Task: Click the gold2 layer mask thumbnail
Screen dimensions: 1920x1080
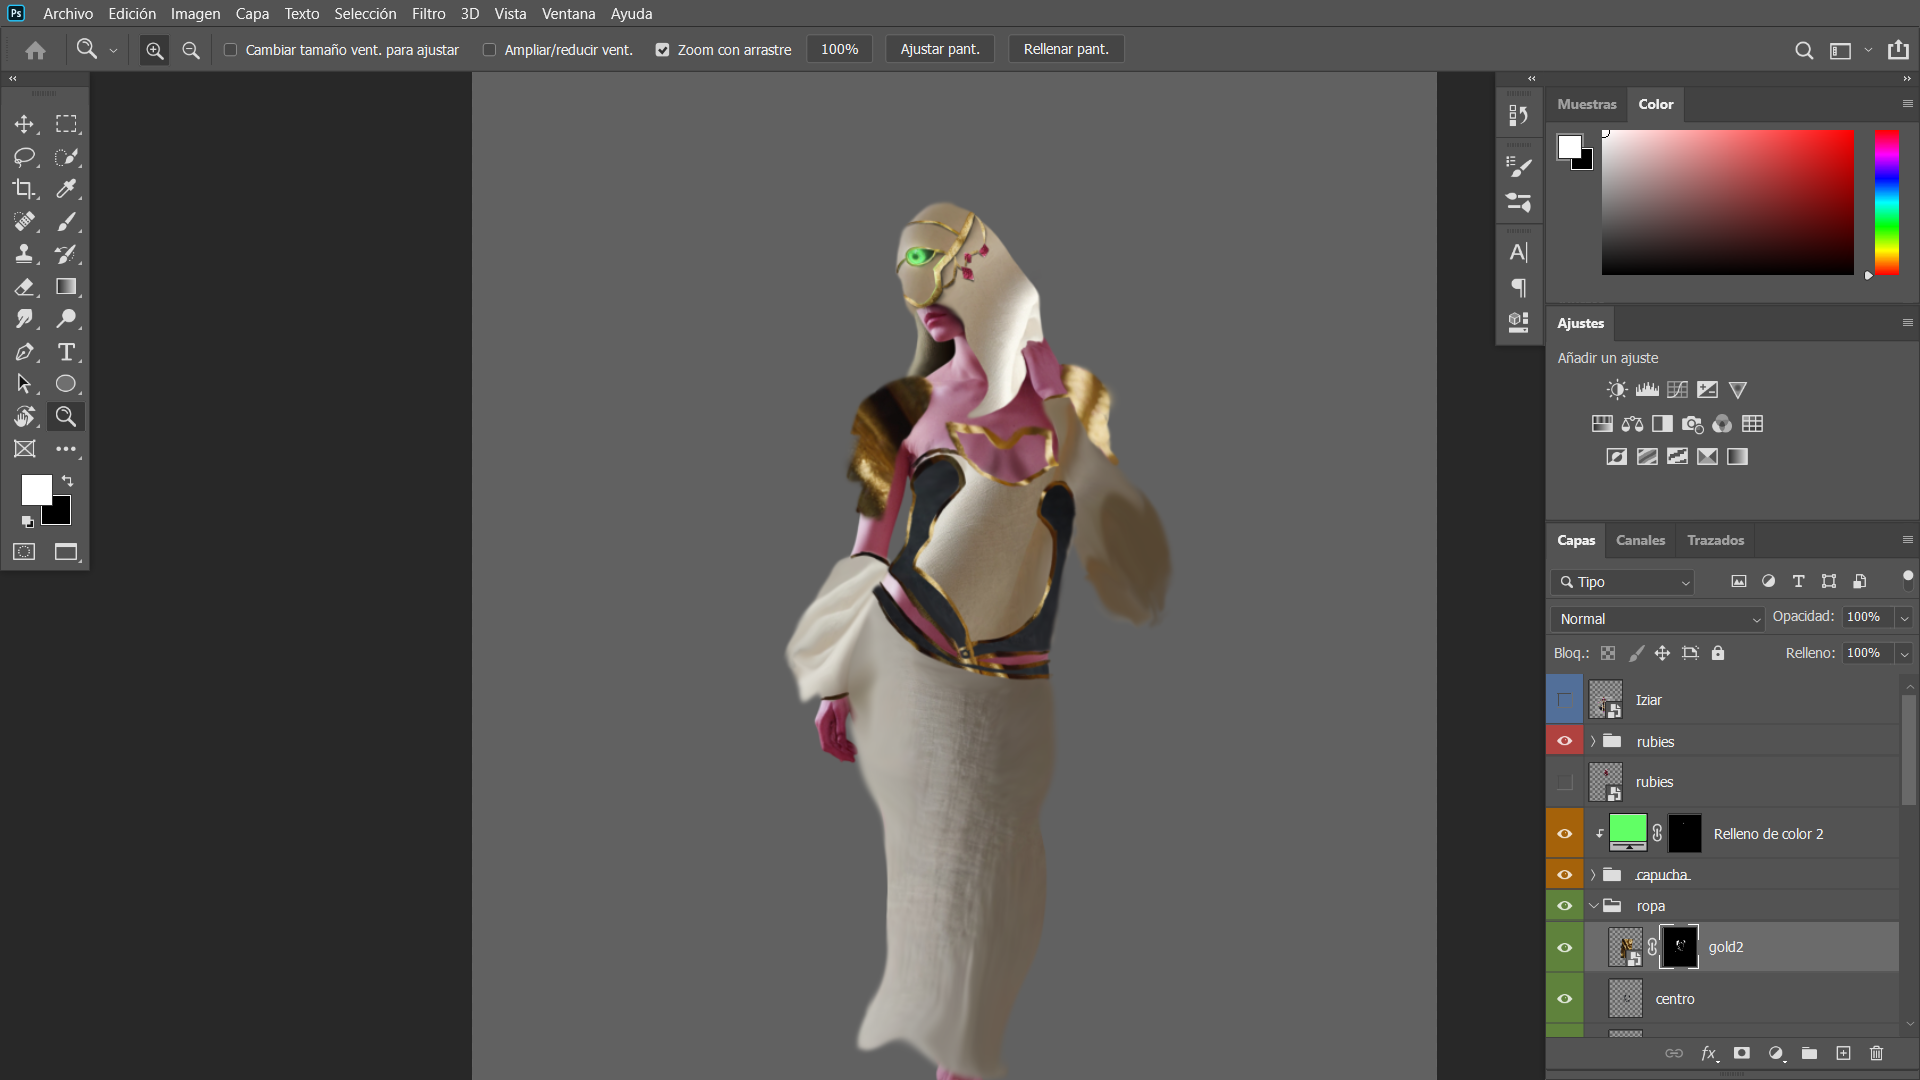Action: (1680, 947)
